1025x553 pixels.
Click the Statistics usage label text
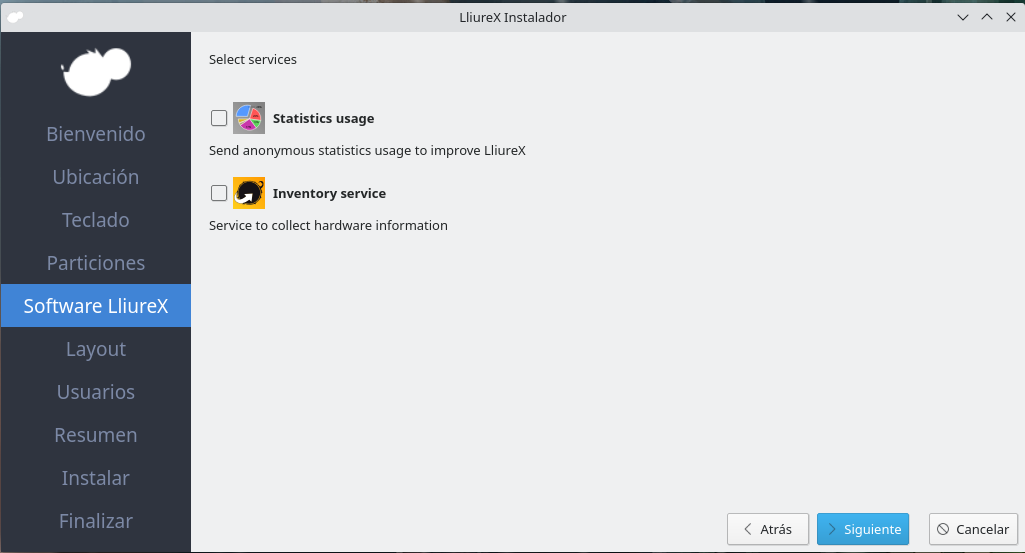point(323,118)
